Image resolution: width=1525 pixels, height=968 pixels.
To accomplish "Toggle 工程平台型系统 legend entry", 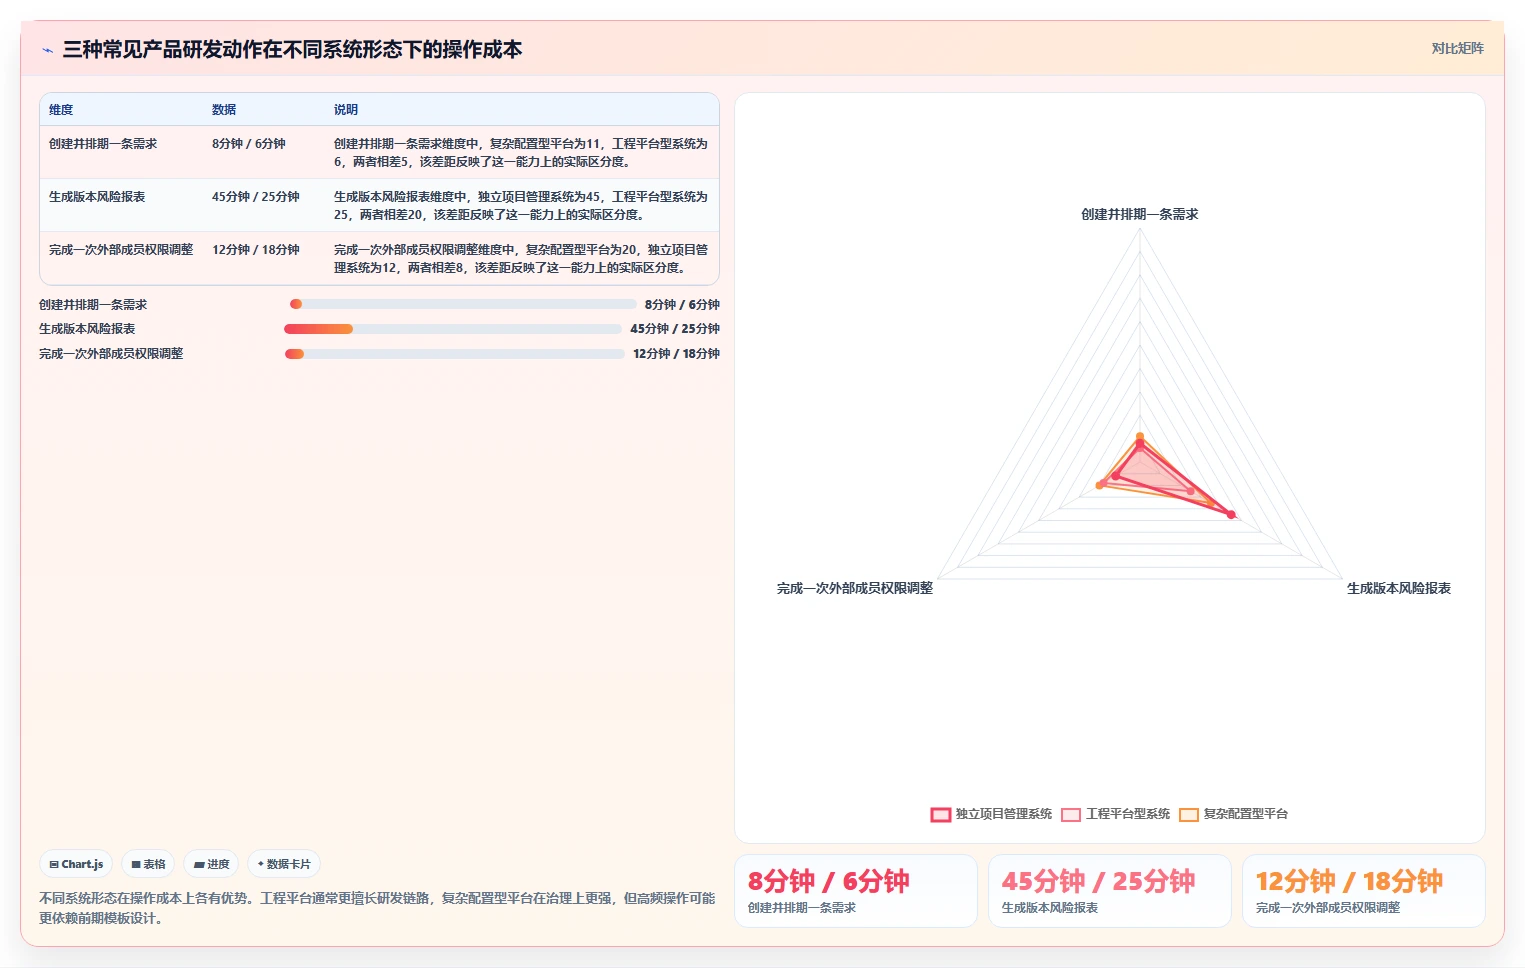I will click(1115, 814).
